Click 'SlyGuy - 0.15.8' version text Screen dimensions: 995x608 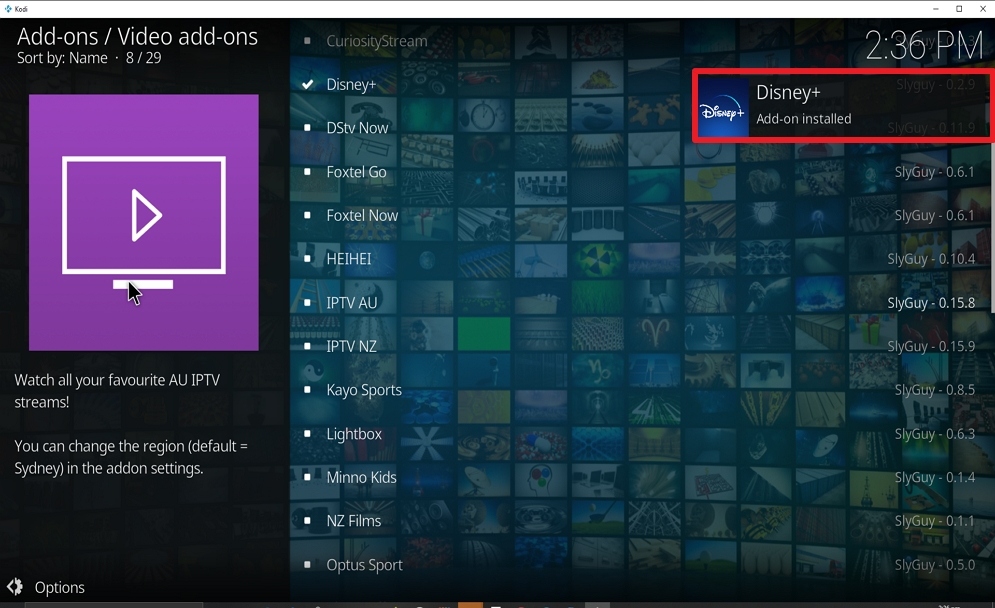click(931, 303)
